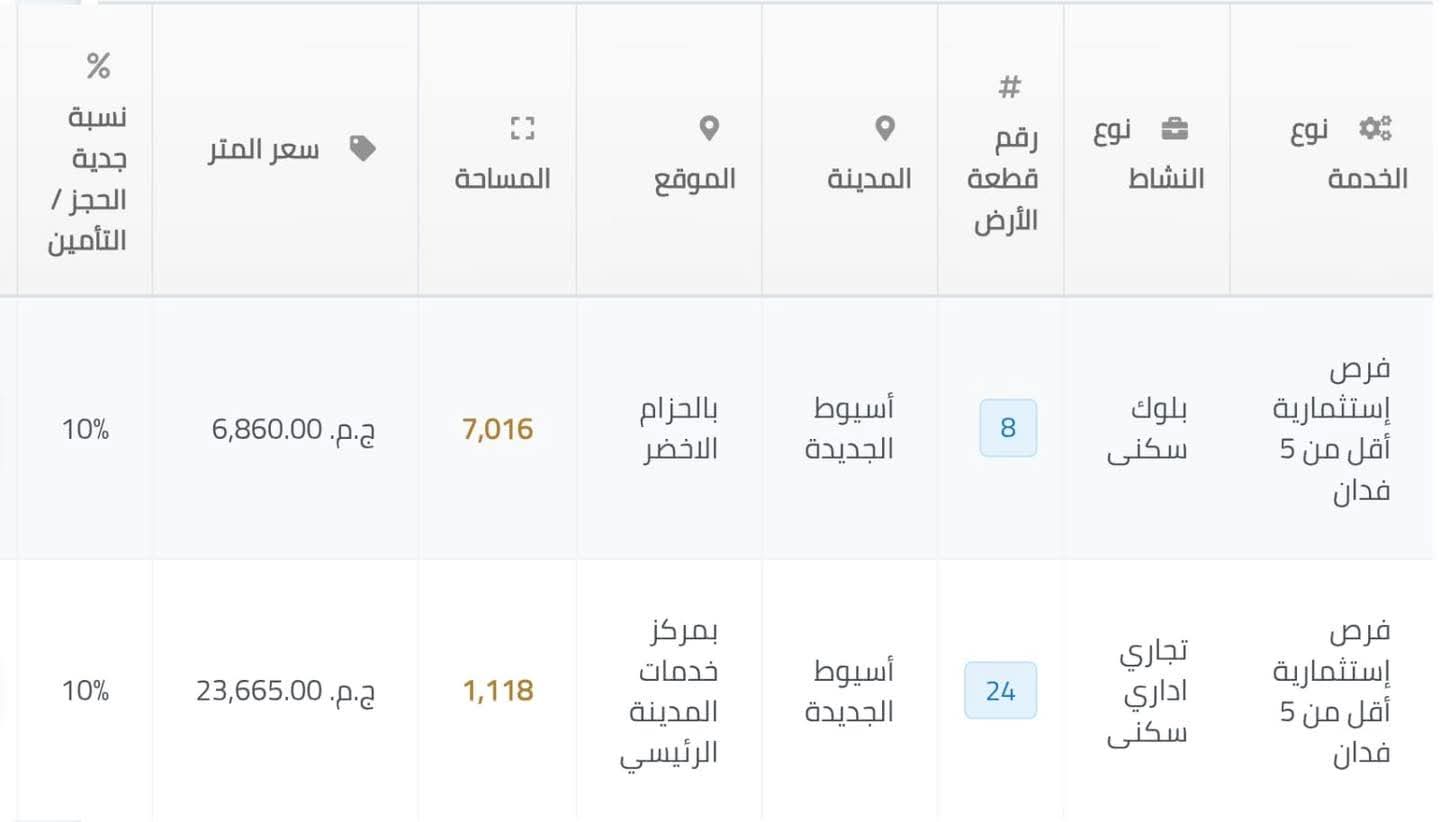Click the بلوك سكنى activity cell

1148,429
